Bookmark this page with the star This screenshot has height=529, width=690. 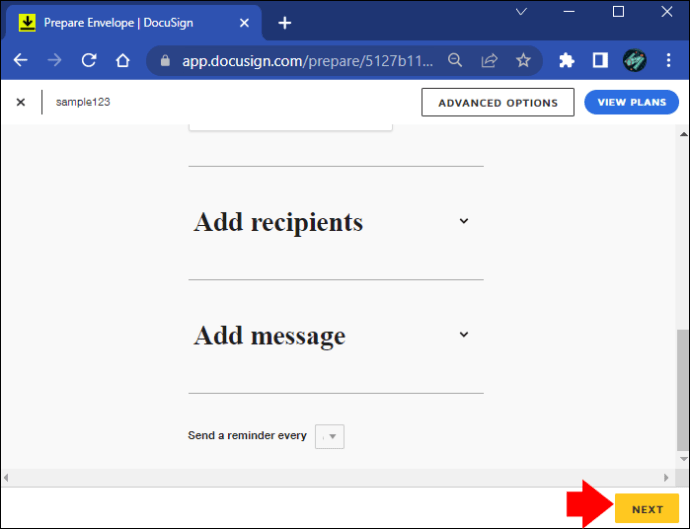click(523, 60)
